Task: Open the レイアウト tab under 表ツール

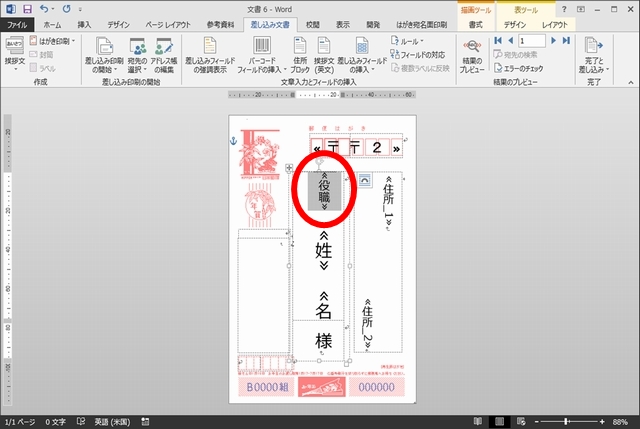Action: click(x=555, y=25)
